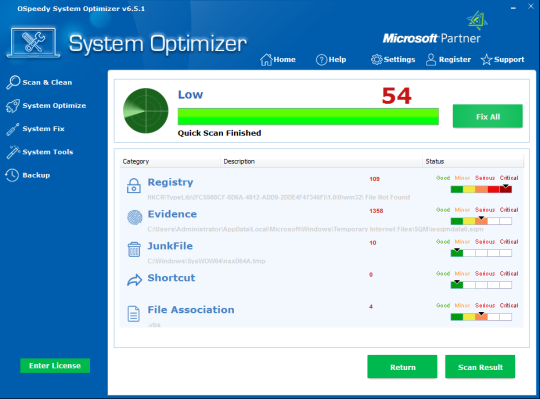Image resolution: width=540 pixels, height=399 pixels.
Task: Click the Category column header
Action: pyautogui.click(x=170, y=161)
